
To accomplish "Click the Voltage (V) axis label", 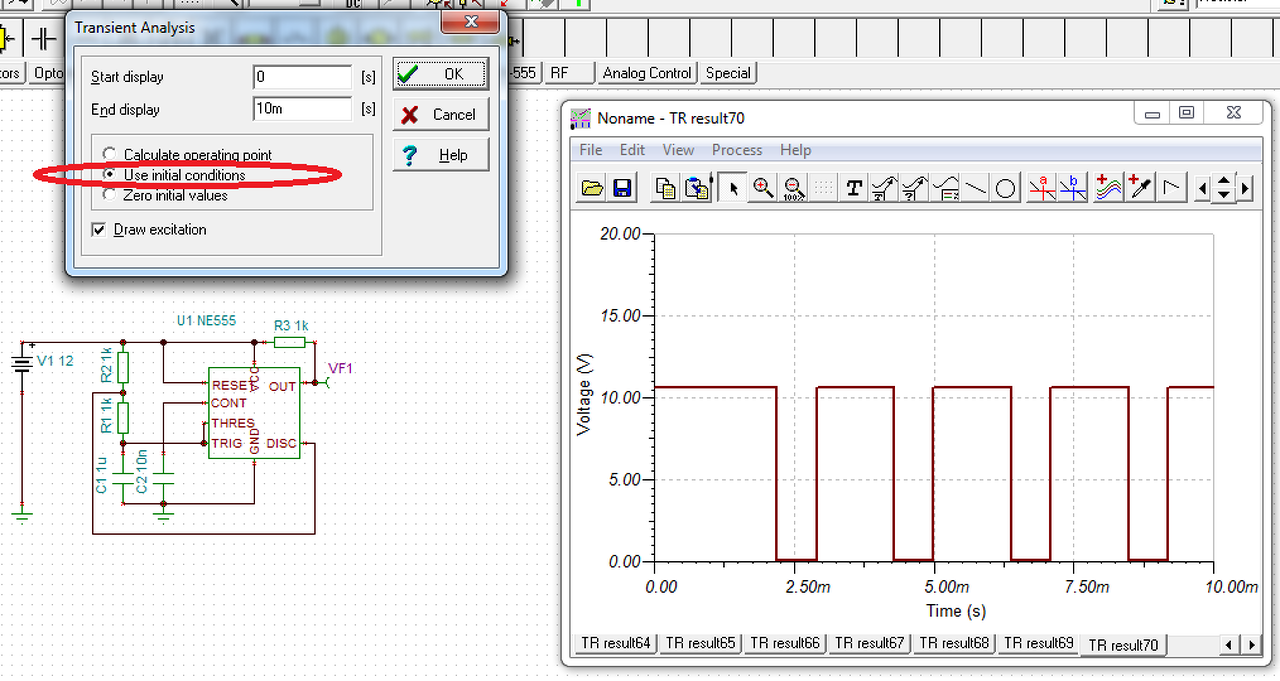I will point(585,397).
